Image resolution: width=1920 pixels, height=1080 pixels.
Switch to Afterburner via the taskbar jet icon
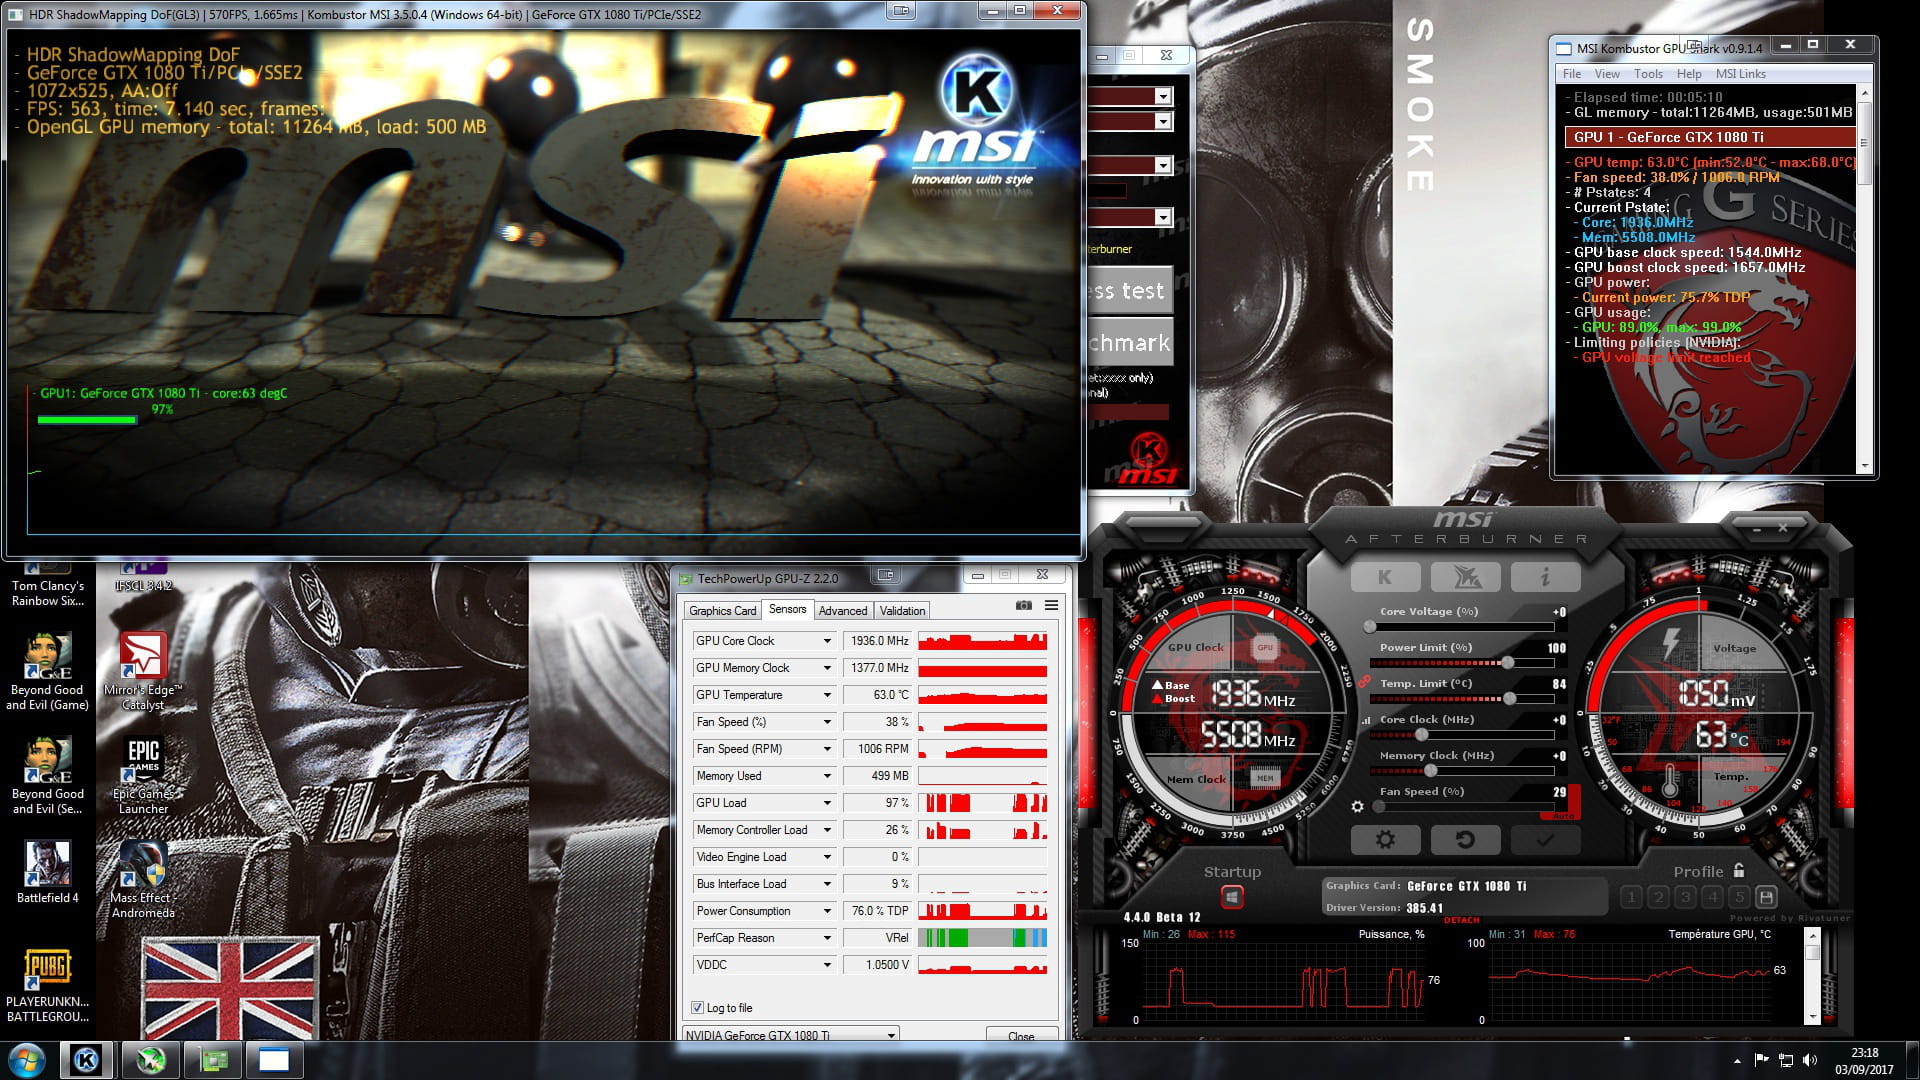(x=151, y=1060)
